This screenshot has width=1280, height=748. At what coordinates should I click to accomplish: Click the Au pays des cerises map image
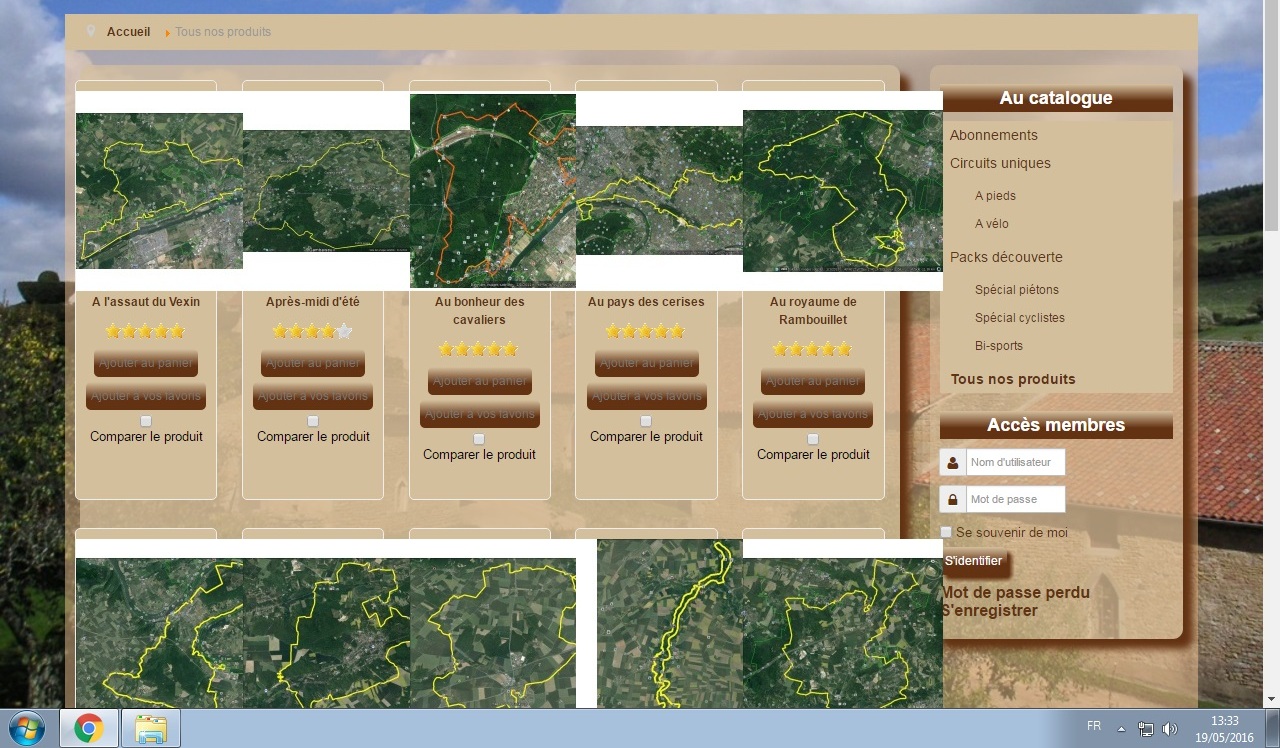tap(659, 191)
